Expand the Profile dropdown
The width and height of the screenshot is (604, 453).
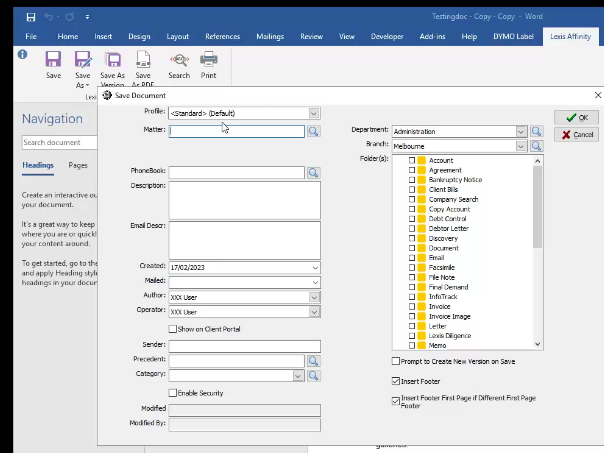pos(314,113)
